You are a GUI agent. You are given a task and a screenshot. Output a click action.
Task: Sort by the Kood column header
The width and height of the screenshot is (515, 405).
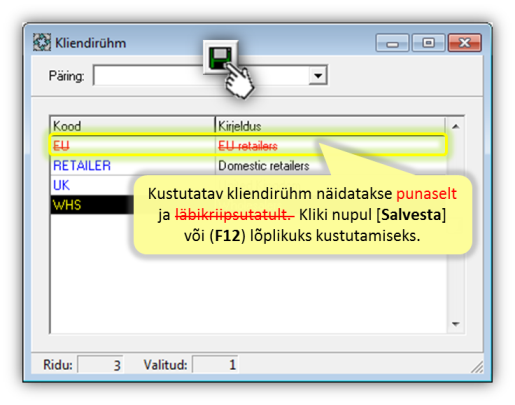tap(133, 126)
